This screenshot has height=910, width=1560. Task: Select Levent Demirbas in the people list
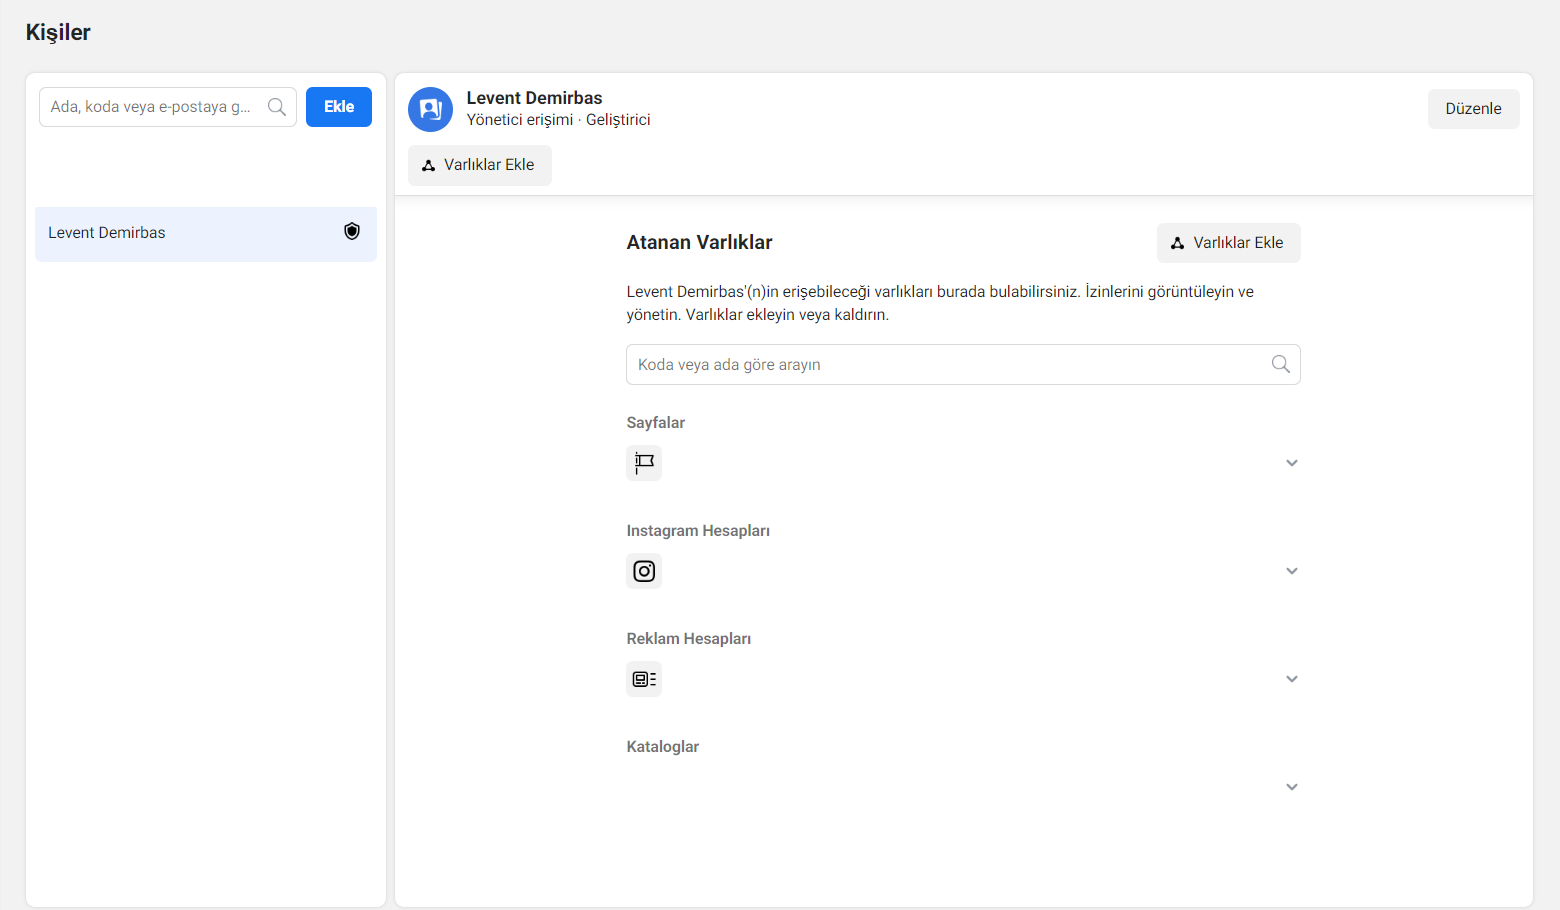[x=206, y=234]
